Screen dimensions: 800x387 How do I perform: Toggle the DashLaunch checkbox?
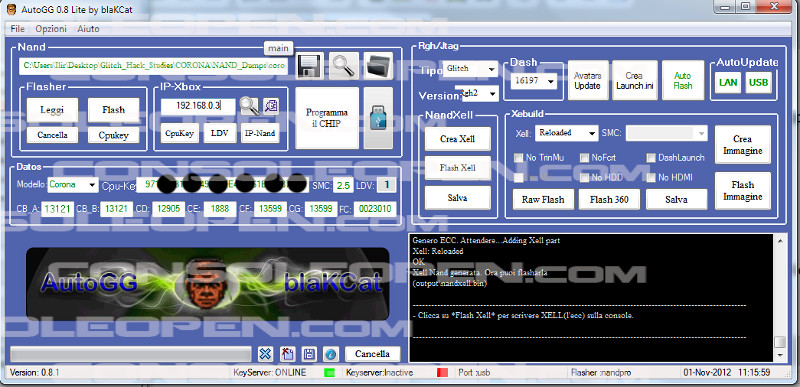(651, 158)
